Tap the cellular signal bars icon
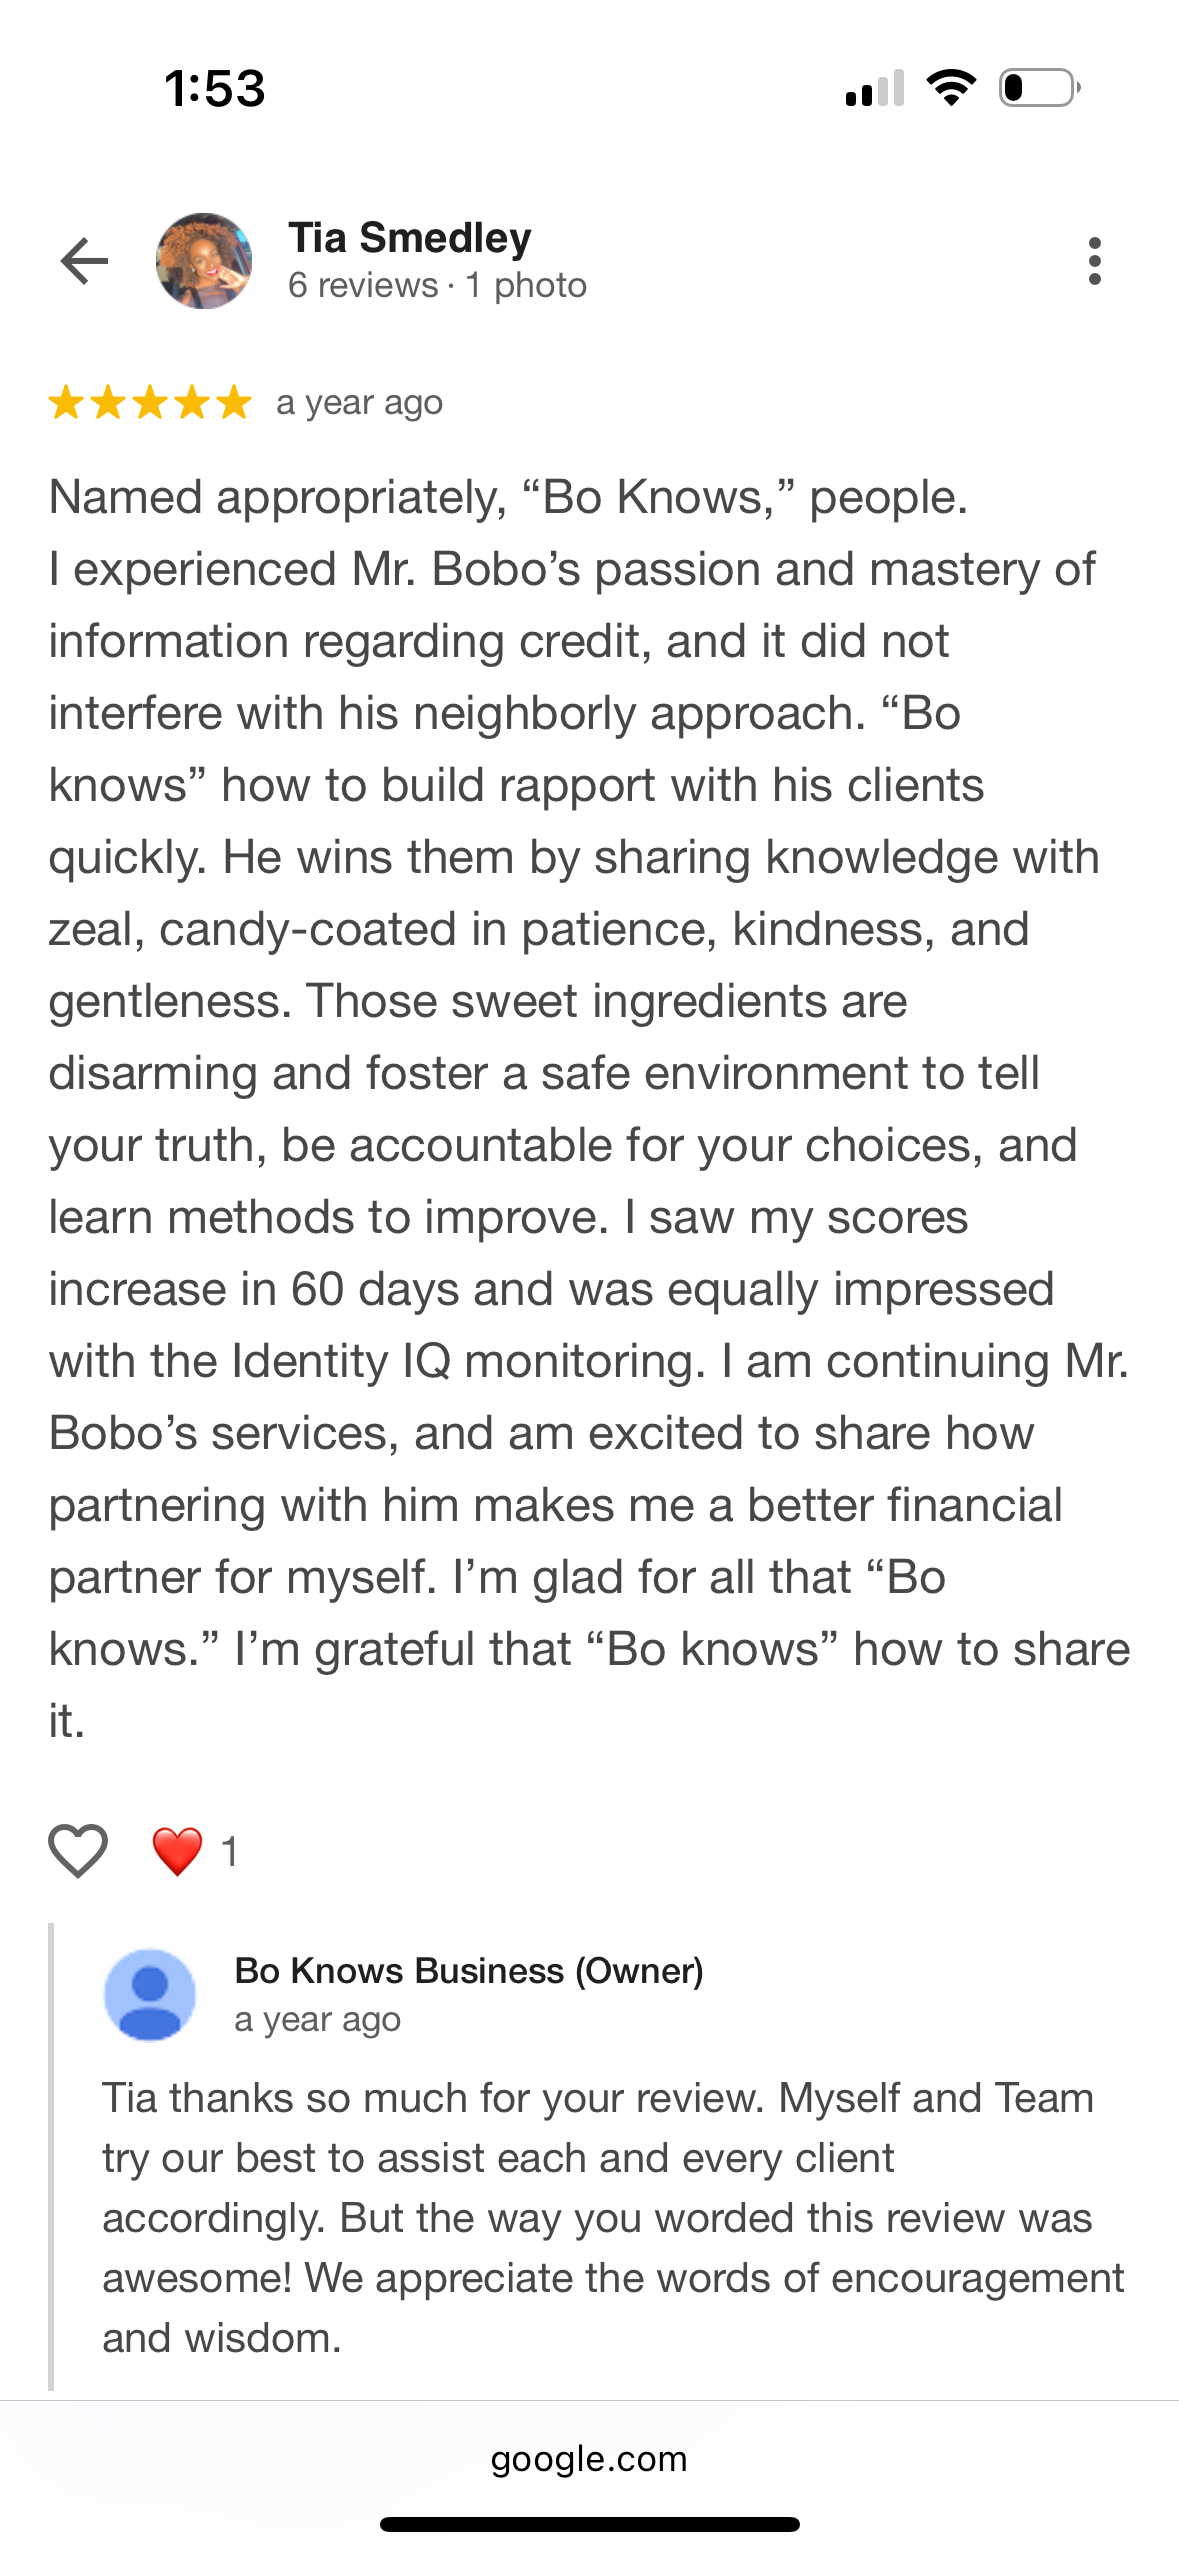The width and height of the screenshot is (1179, 2556). pyautogui.click(x=875, y=88)
